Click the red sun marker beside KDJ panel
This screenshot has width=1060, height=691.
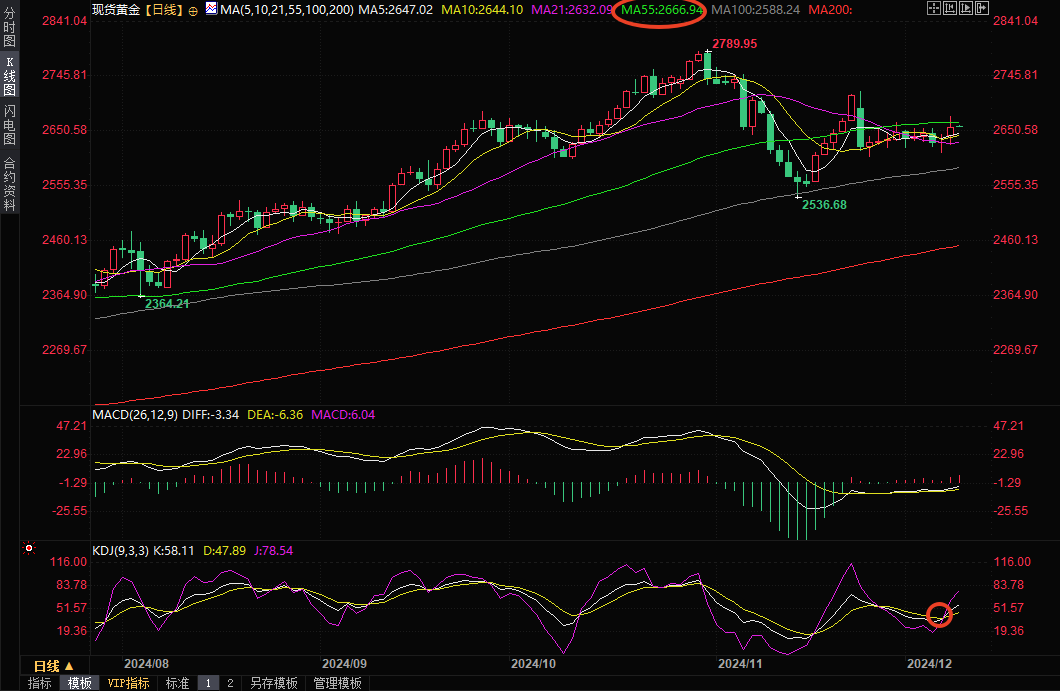click(29, 549)
